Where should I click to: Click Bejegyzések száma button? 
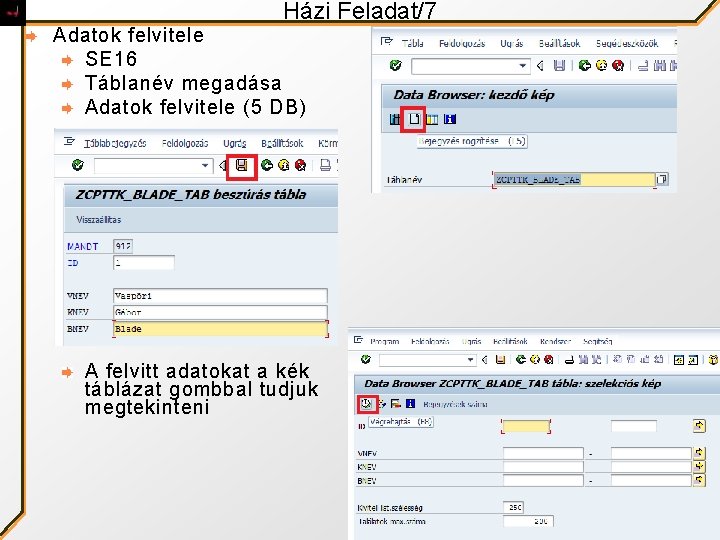tap(455, 405)
